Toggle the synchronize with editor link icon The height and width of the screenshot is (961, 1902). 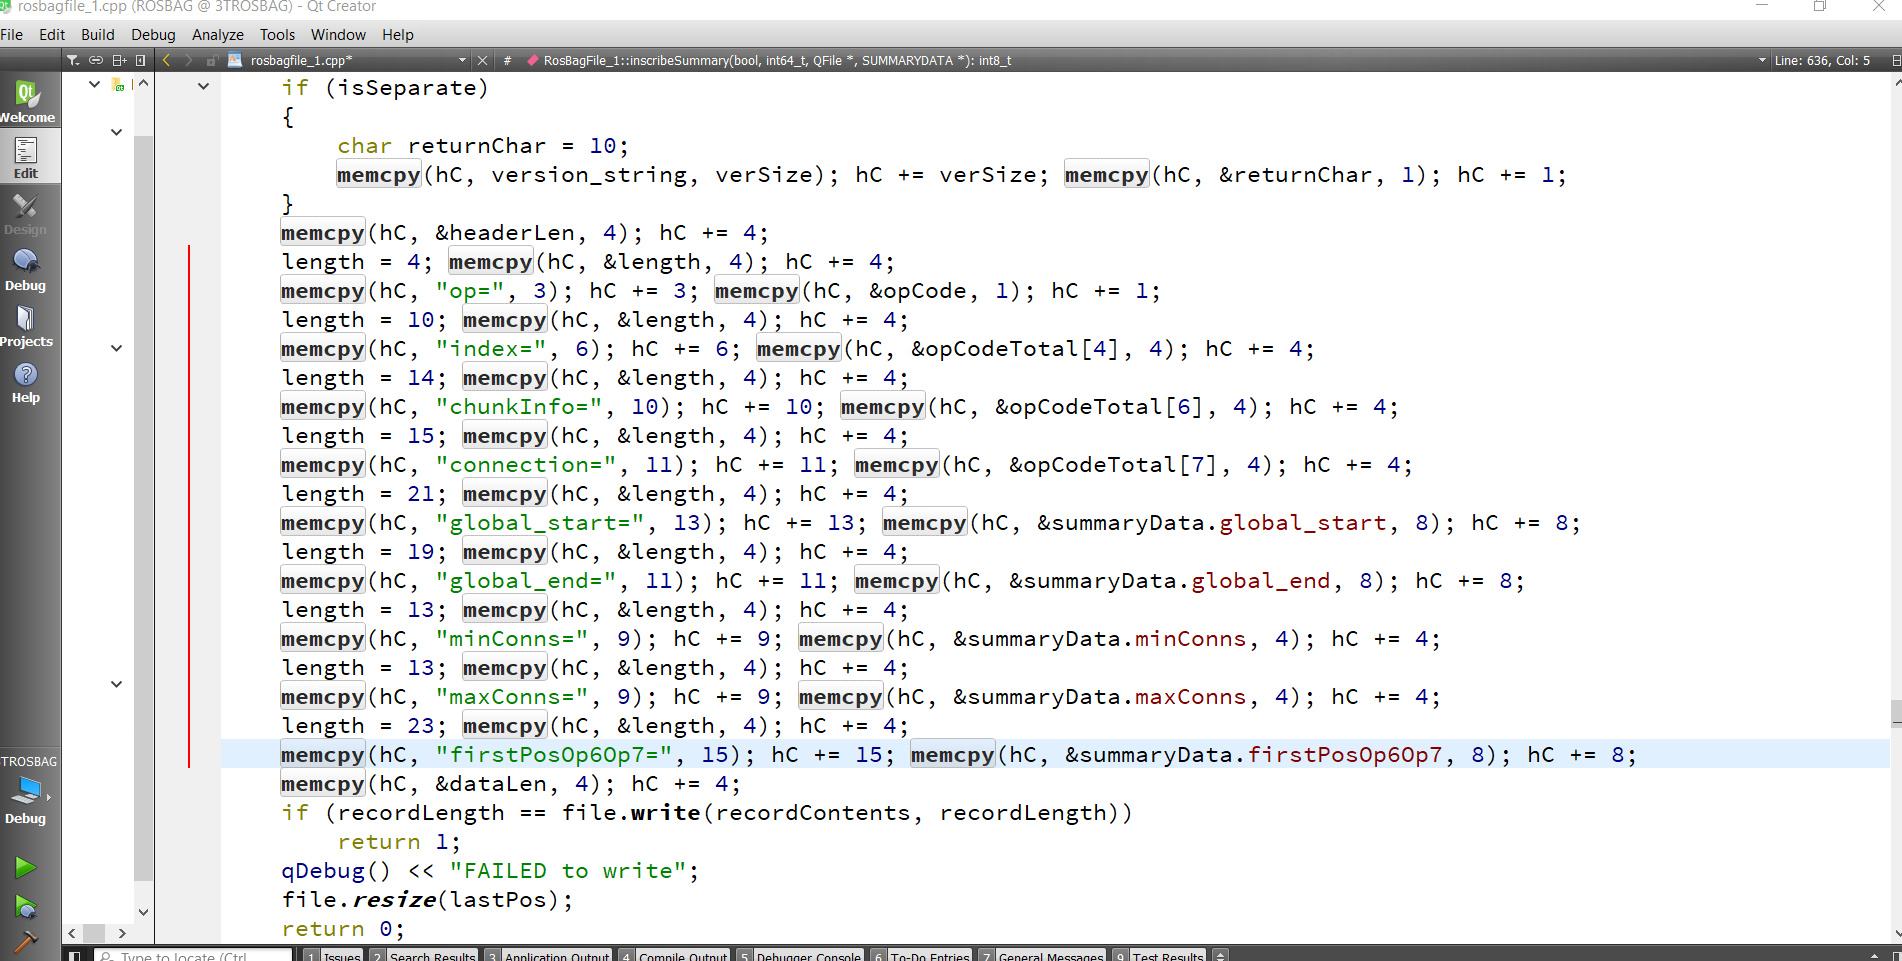point(96,60)
